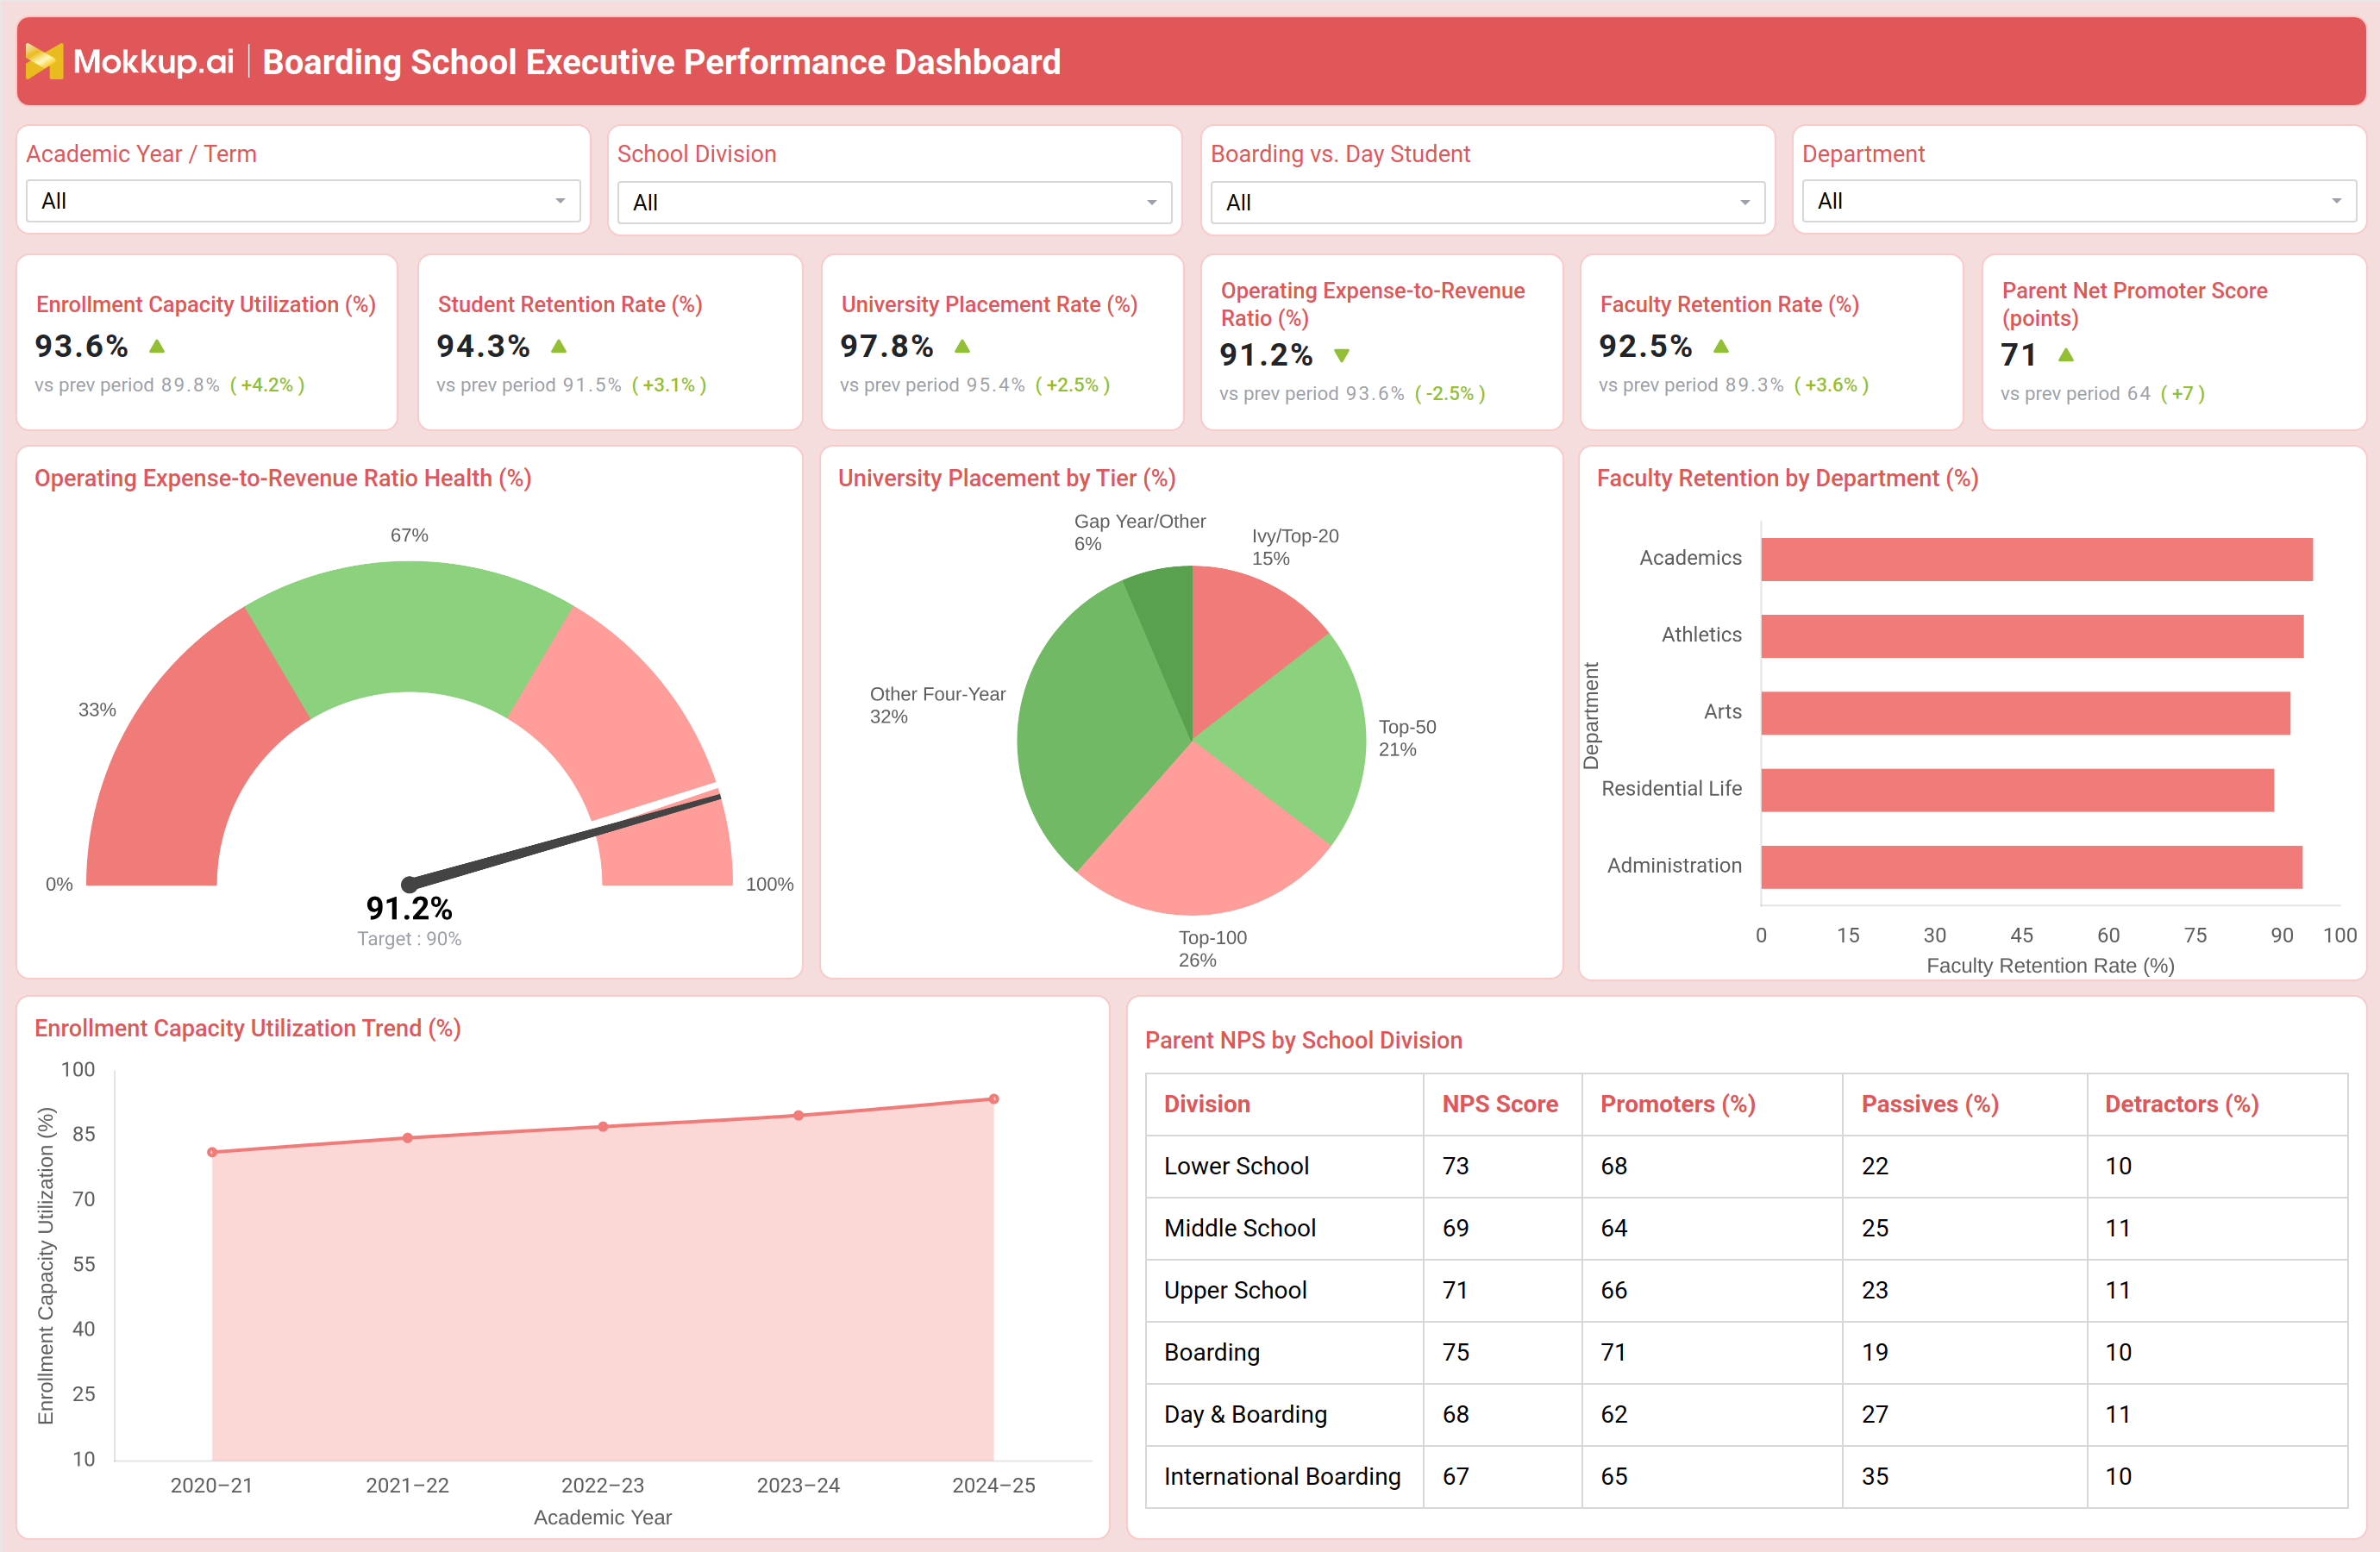Click the up arrow beside Student Retention 94.3%
The image size is (2380, 1552).
pos(559,347)
